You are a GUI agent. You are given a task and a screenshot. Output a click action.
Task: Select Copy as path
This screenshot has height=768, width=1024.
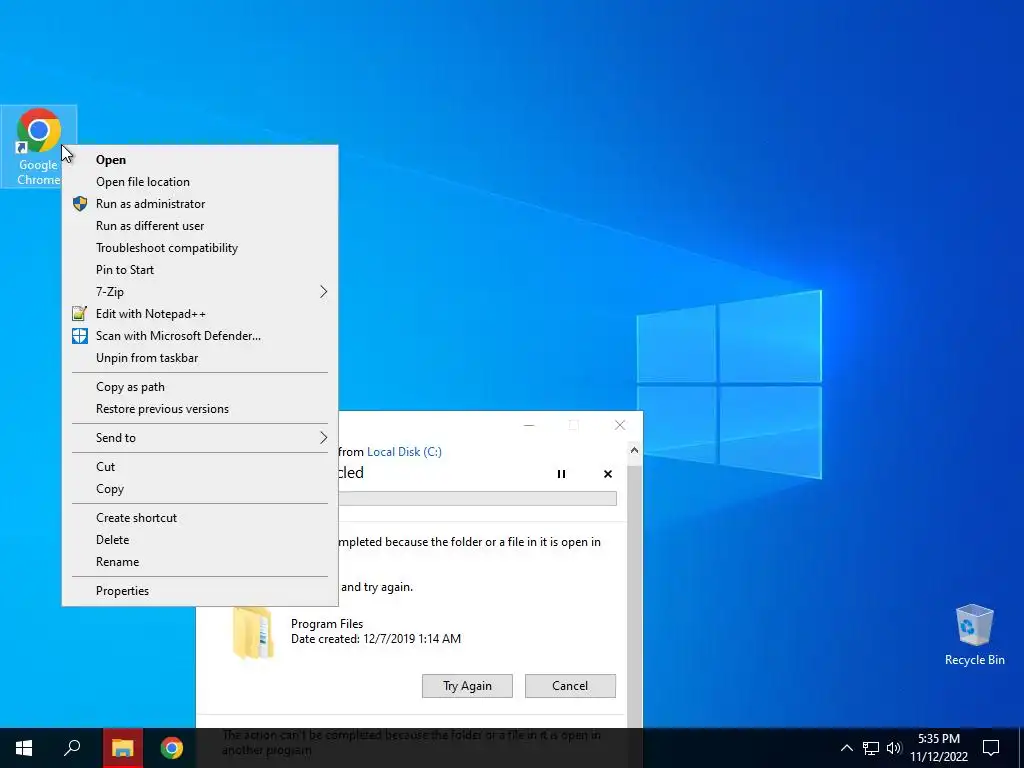click(x=200, y=387)
